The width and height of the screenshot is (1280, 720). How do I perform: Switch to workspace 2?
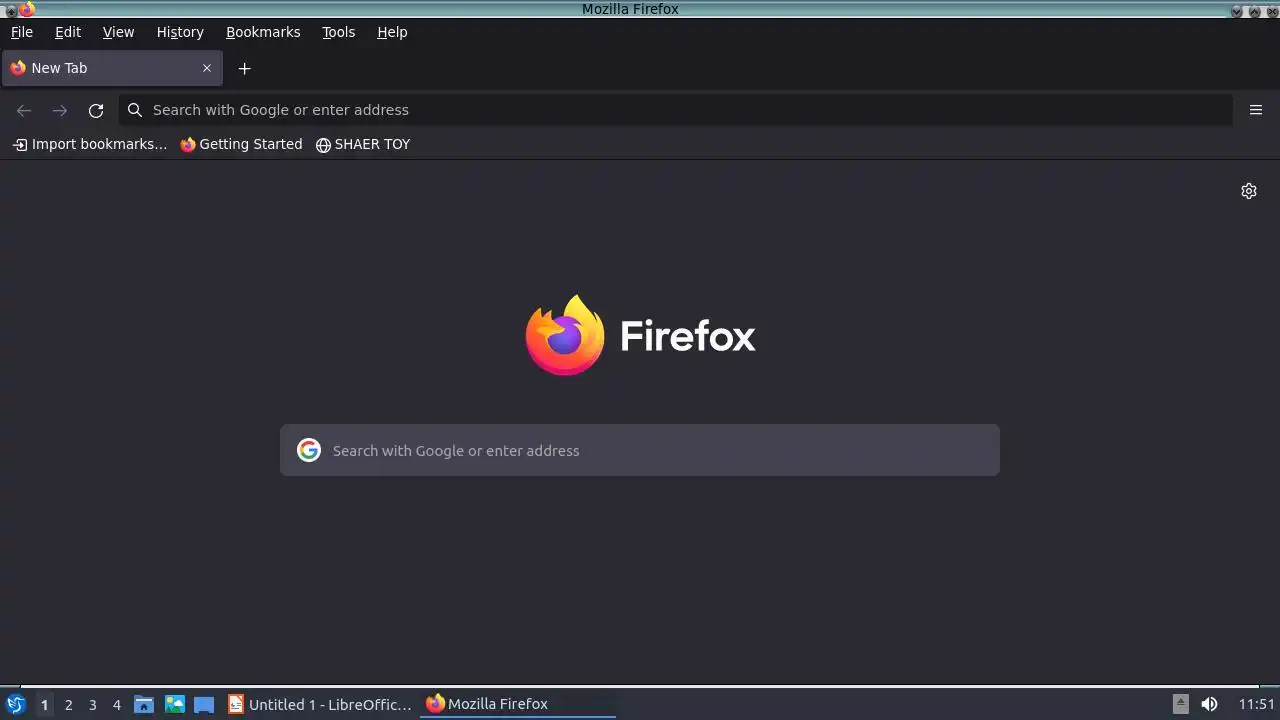coord(68,704)
